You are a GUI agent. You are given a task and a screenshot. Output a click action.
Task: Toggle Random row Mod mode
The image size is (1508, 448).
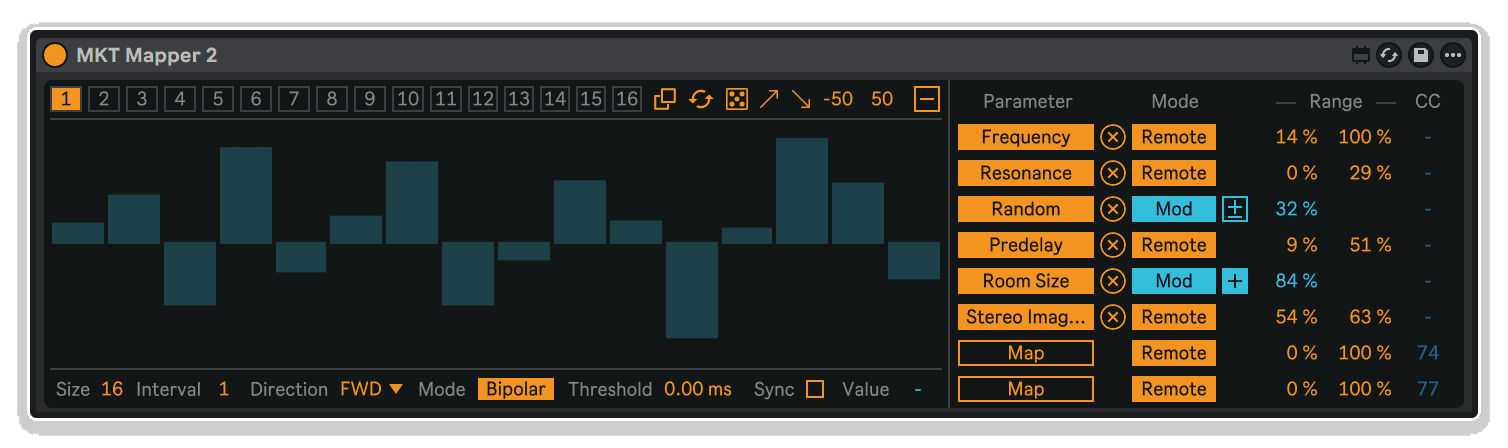1174,209
